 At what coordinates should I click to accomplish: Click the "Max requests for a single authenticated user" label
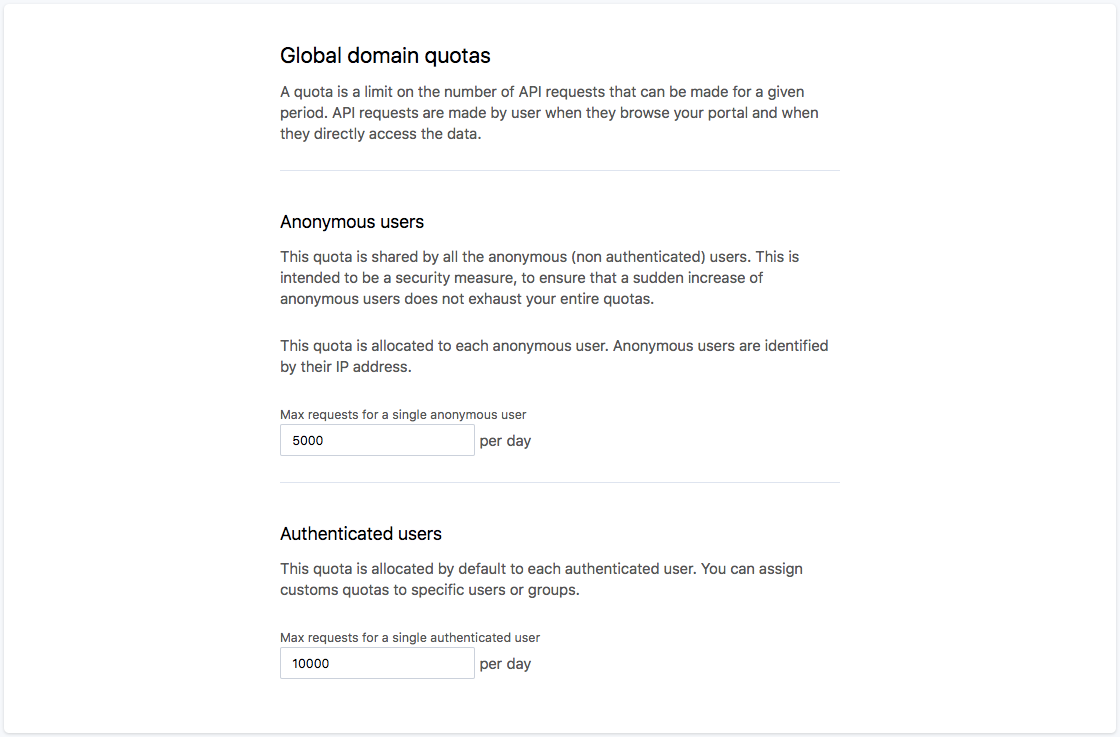pos(410,637)
